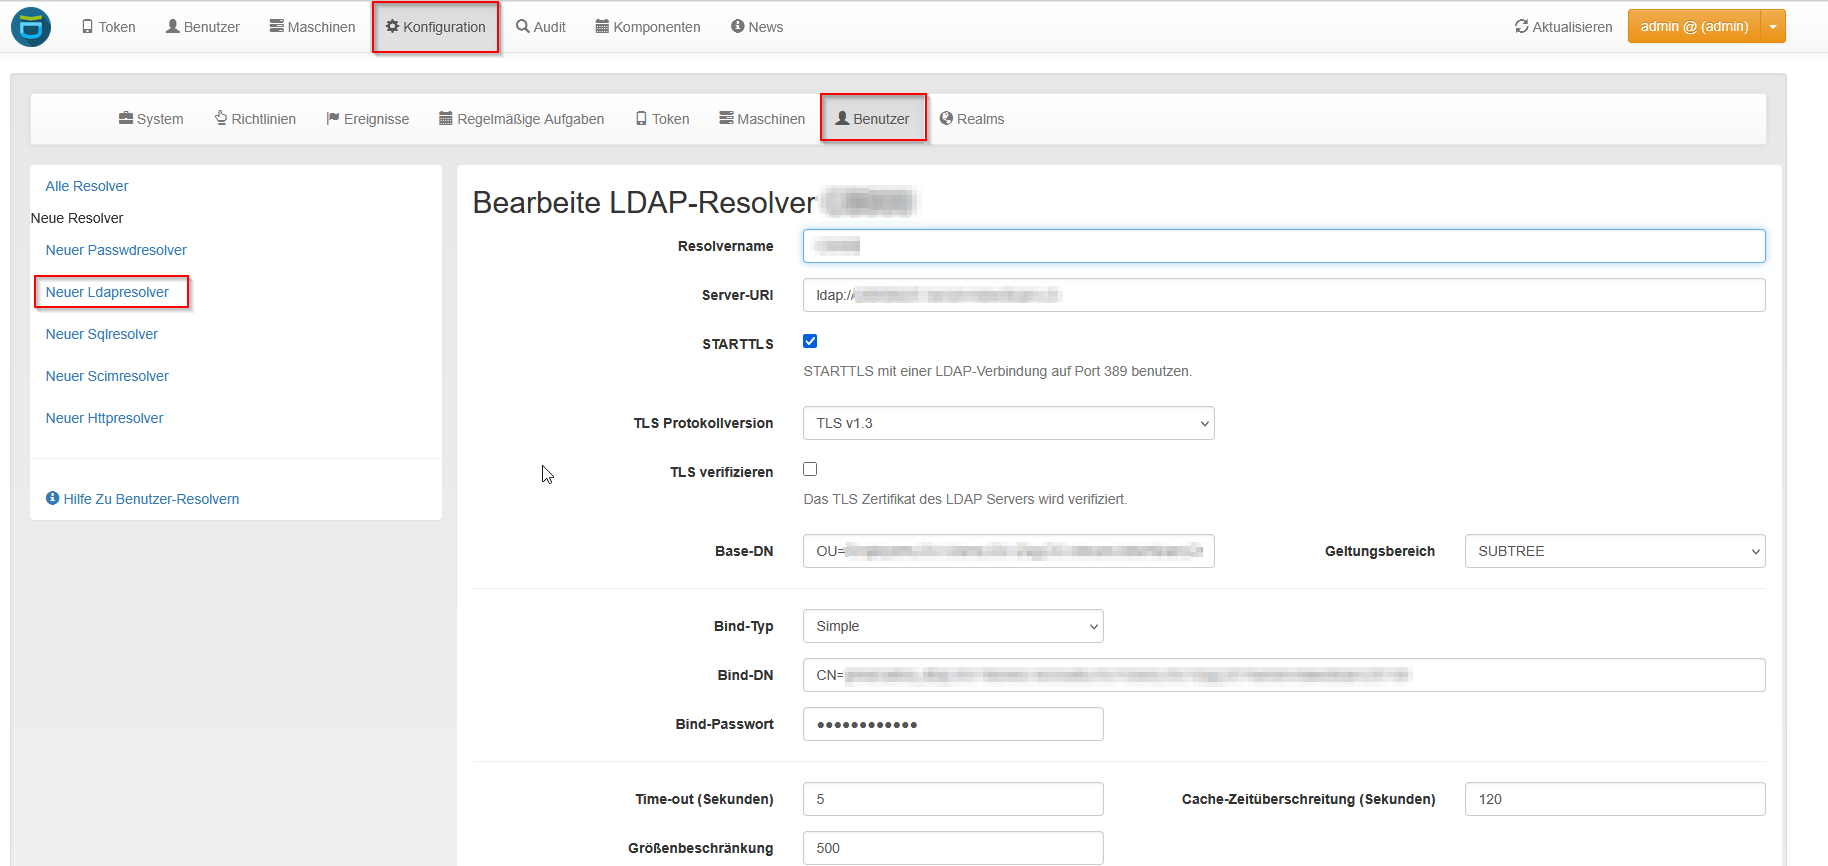Click the Bind-Passwort field
This screenshot has width=1828, height=866.
[952, 724]
